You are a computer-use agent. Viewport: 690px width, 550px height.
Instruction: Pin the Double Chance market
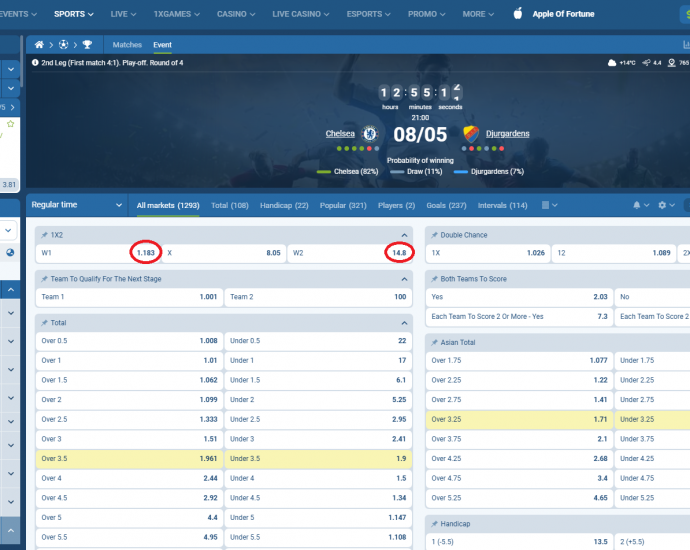pos(434,235)
